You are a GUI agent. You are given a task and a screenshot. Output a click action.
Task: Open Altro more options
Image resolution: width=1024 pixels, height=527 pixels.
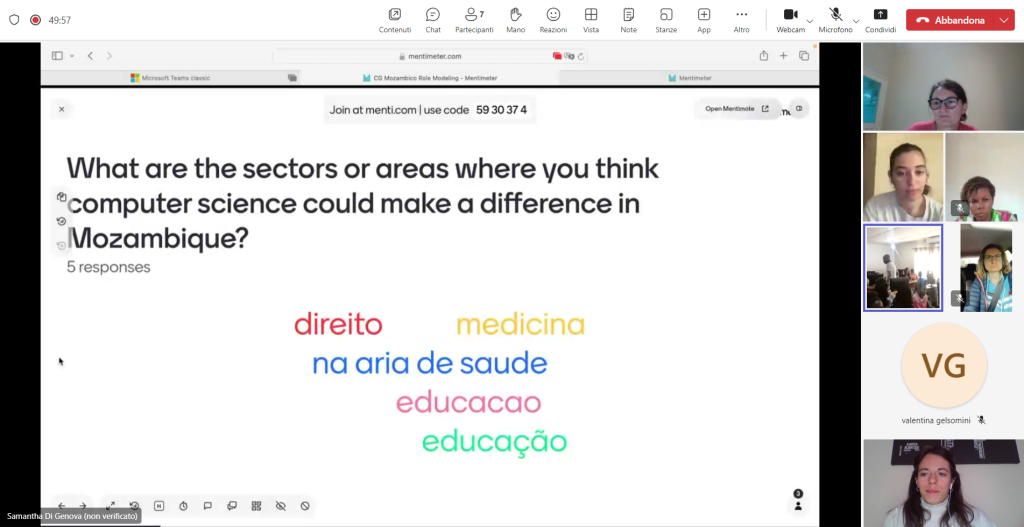[741, 20]
